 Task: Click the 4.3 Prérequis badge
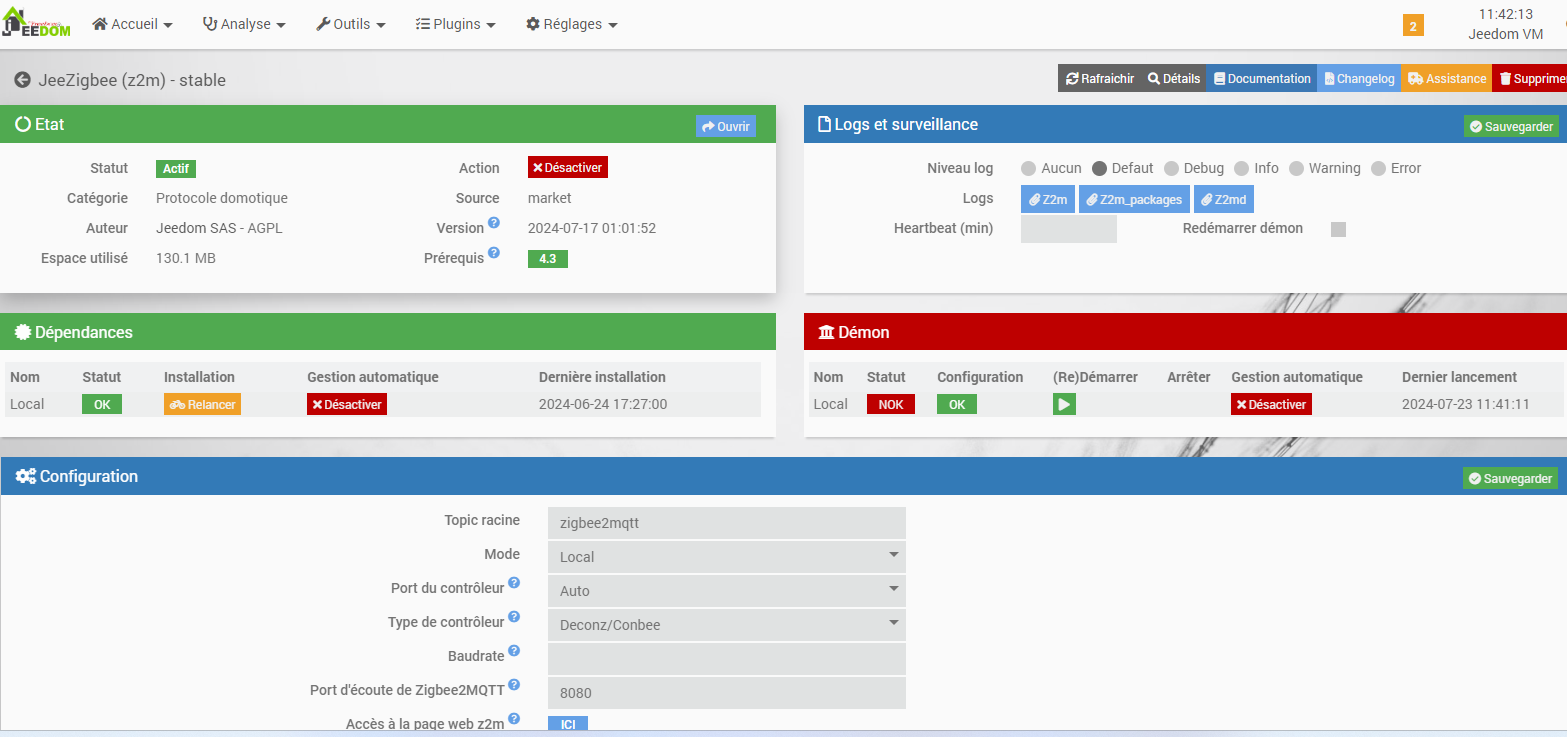(548, 259)
